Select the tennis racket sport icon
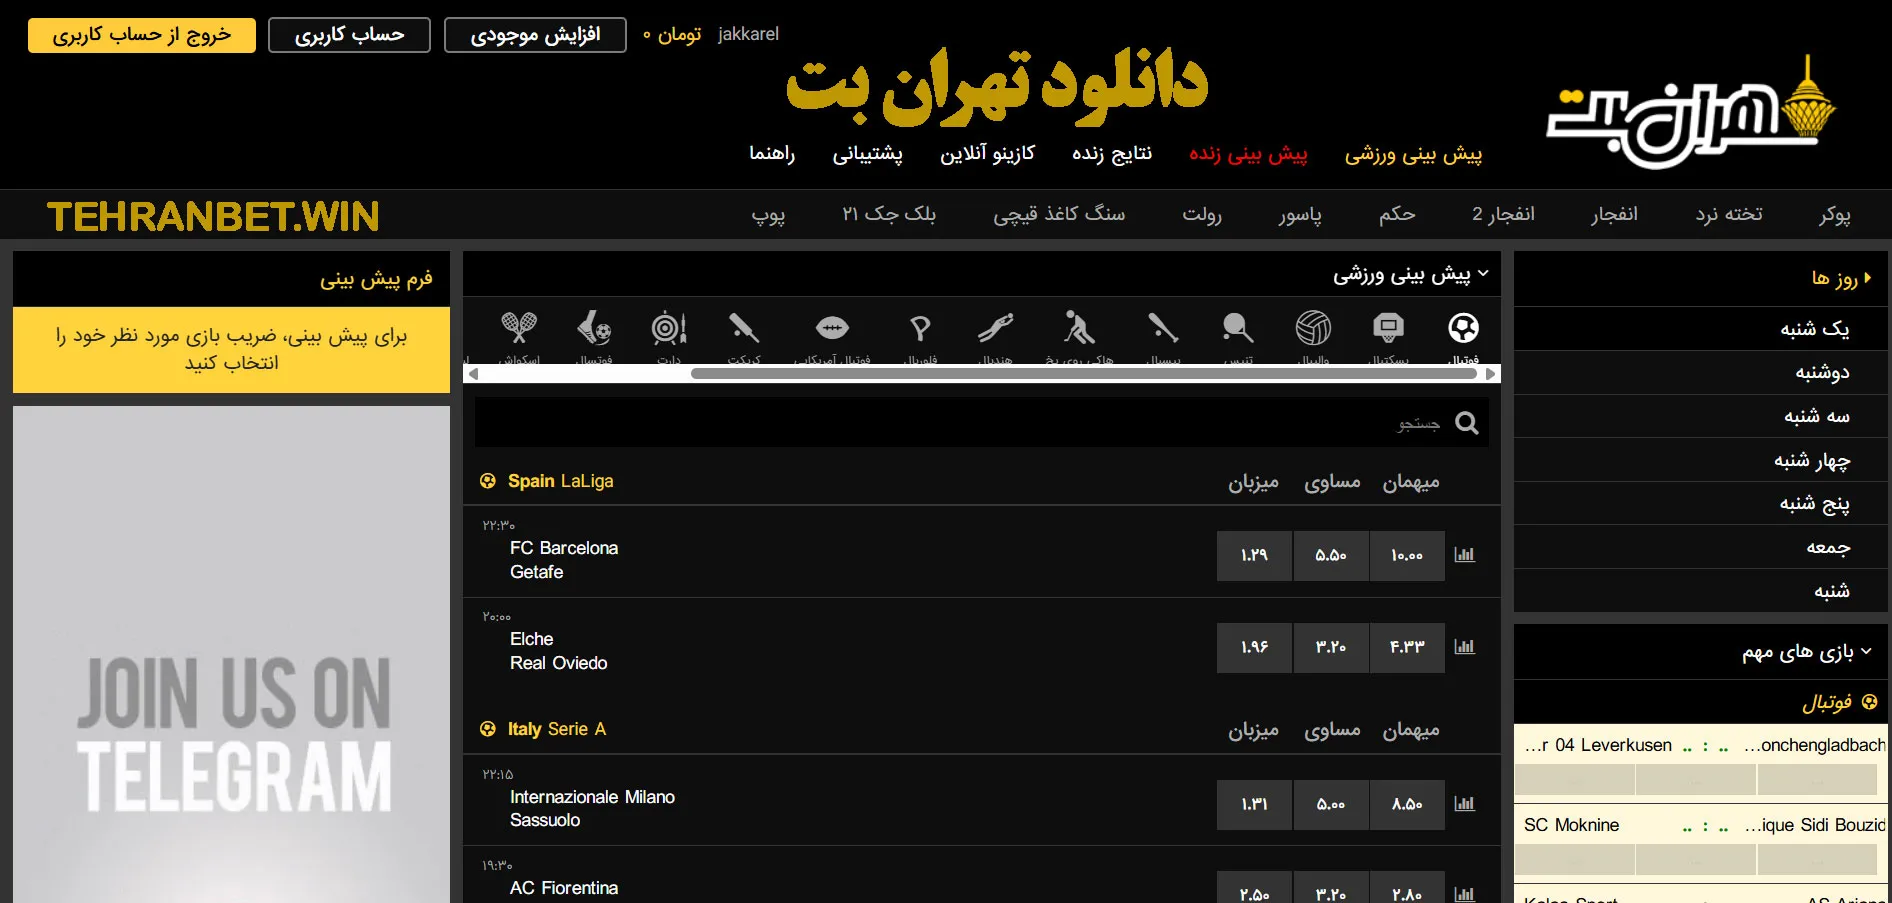The image size is (1892, 903). tap(1238, 328)
